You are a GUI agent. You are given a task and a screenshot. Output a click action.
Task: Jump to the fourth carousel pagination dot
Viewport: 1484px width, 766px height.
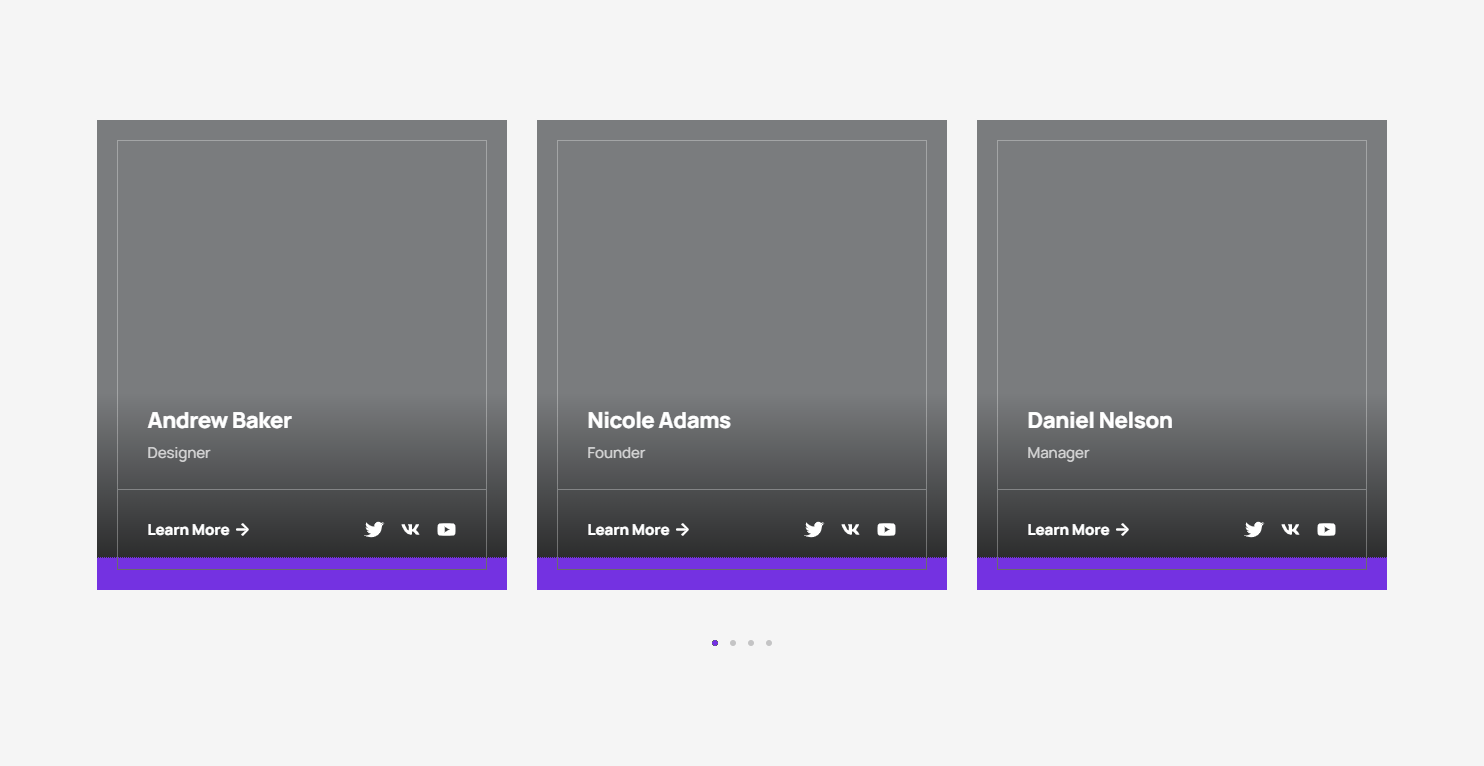(769, 643)
